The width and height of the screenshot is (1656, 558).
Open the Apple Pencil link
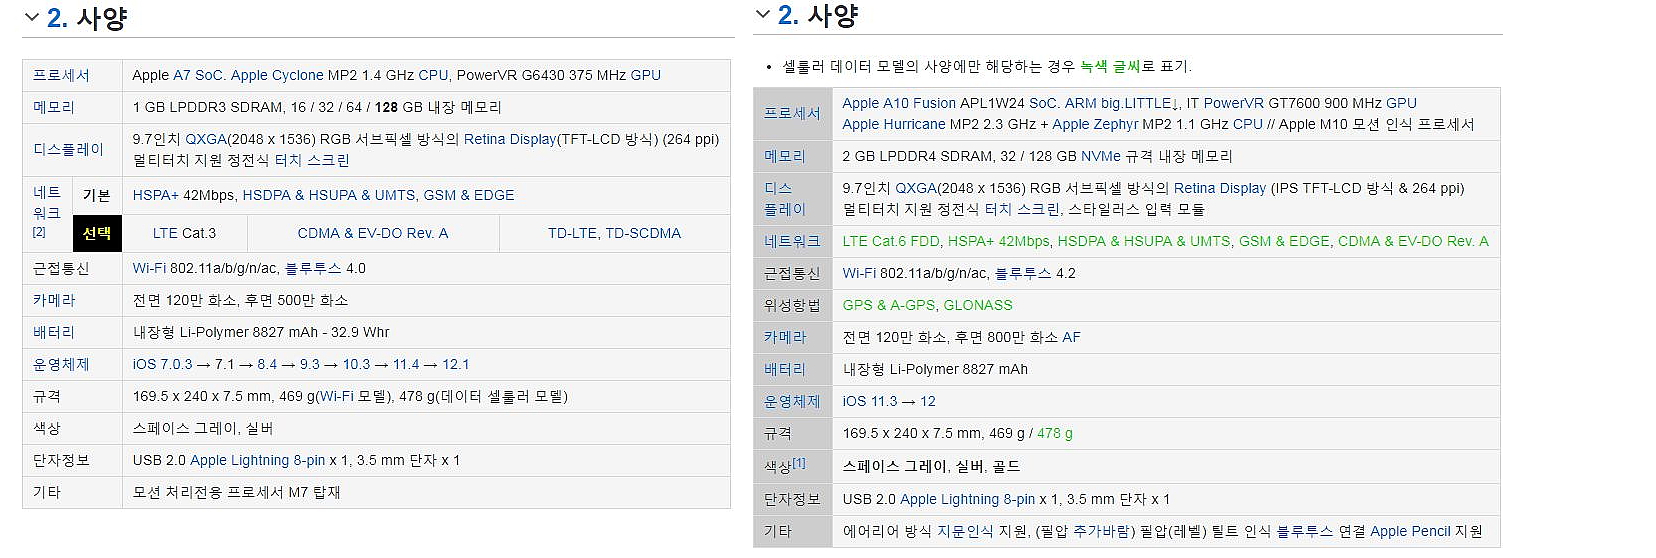(x=1410, y=531)
